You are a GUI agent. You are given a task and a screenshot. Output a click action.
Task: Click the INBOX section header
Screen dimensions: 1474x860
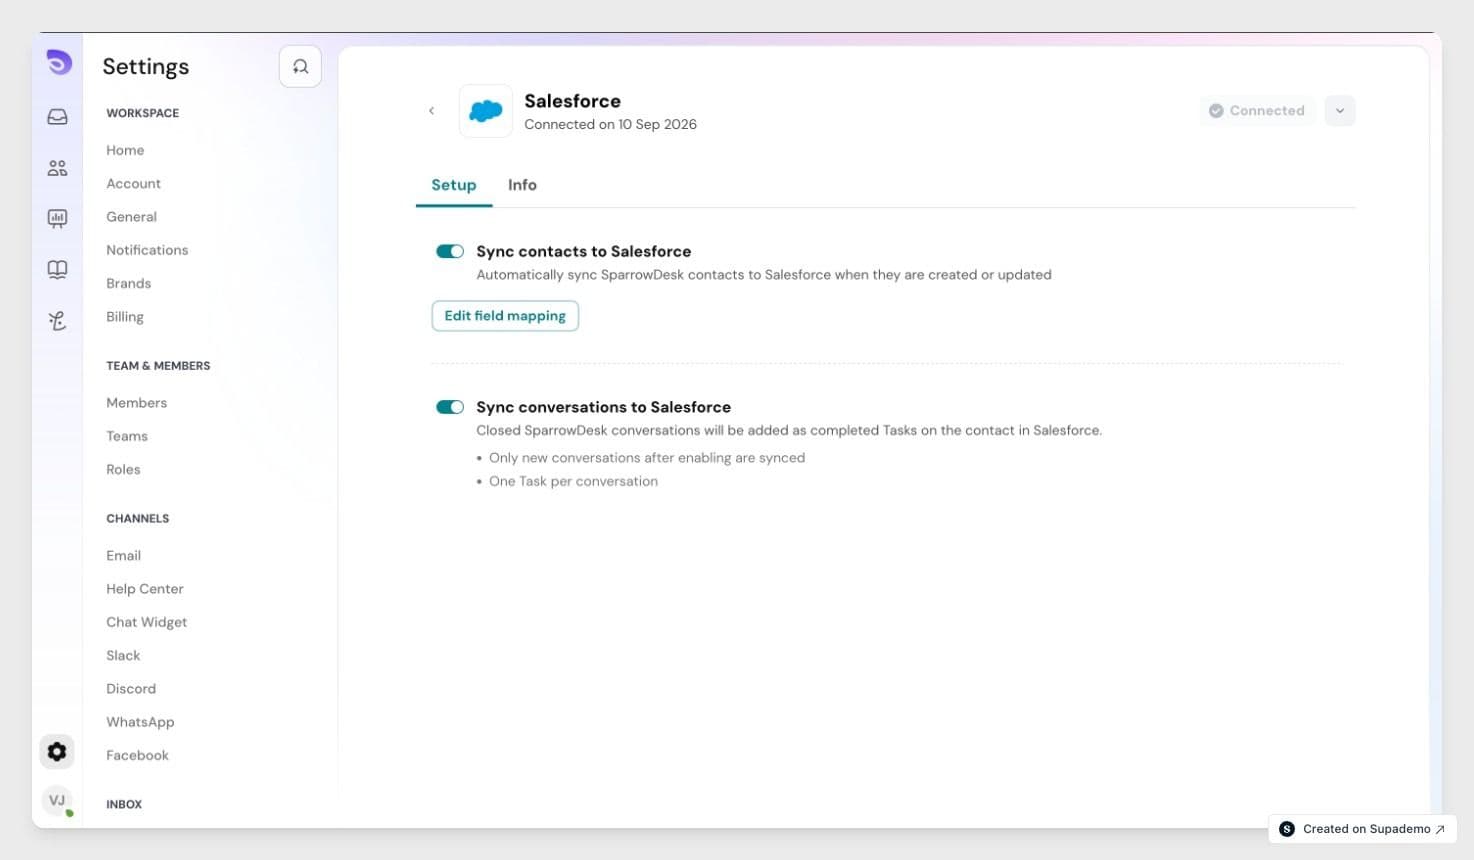point(124,805)
